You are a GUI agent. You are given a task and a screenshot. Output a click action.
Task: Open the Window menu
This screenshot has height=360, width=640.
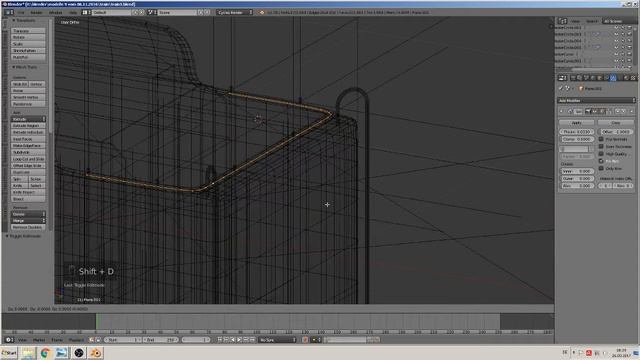click(56, 12)
